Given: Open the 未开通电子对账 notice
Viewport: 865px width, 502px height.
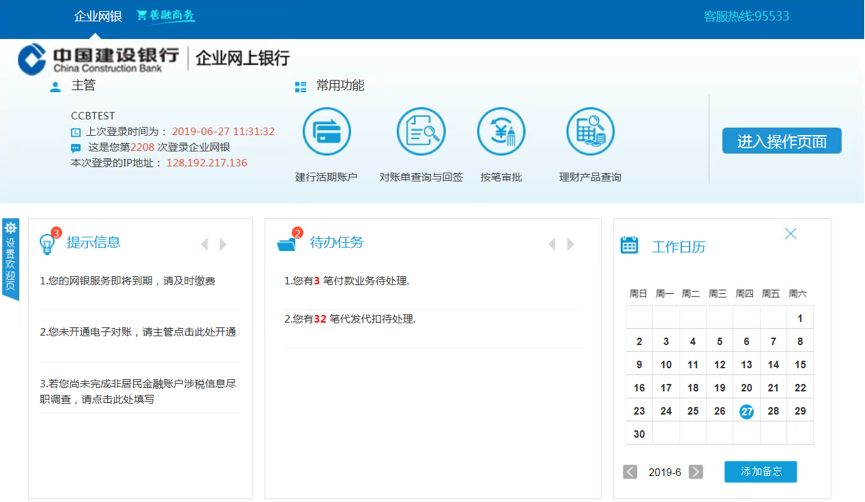Looking at the screenshot, I should tap(138, 332).
